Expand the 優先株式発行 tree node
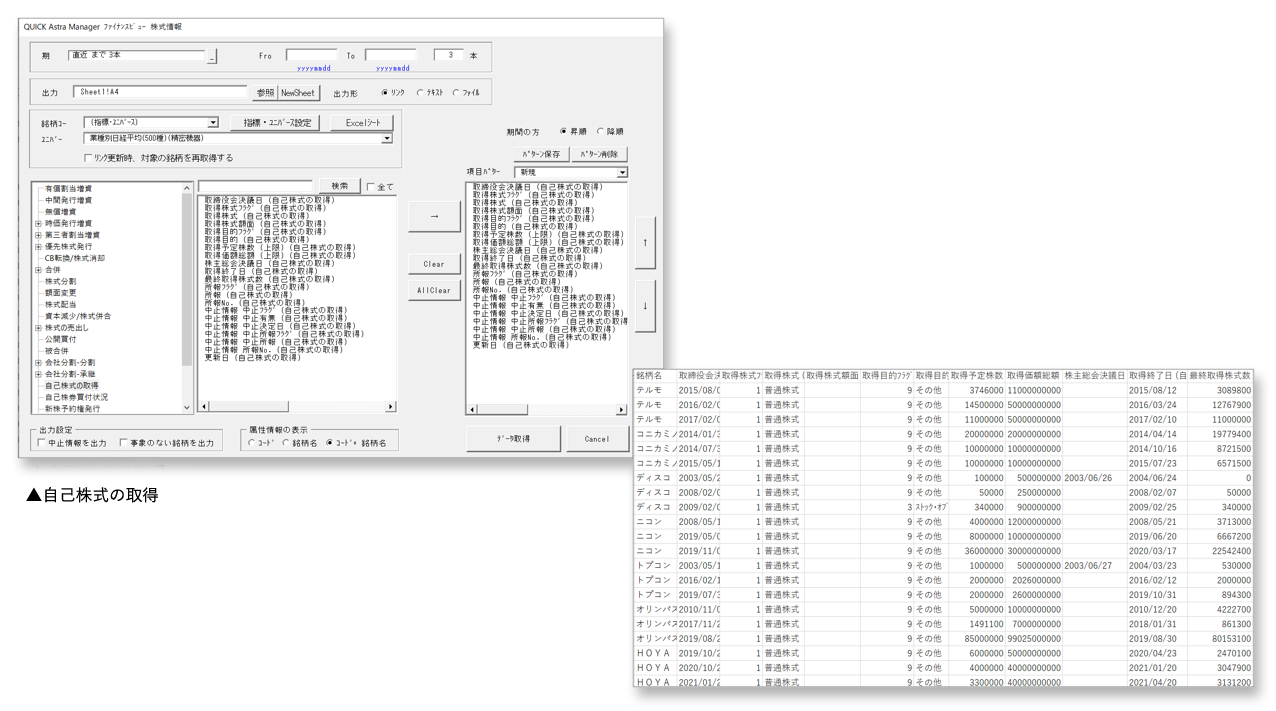 click(39, 247)
